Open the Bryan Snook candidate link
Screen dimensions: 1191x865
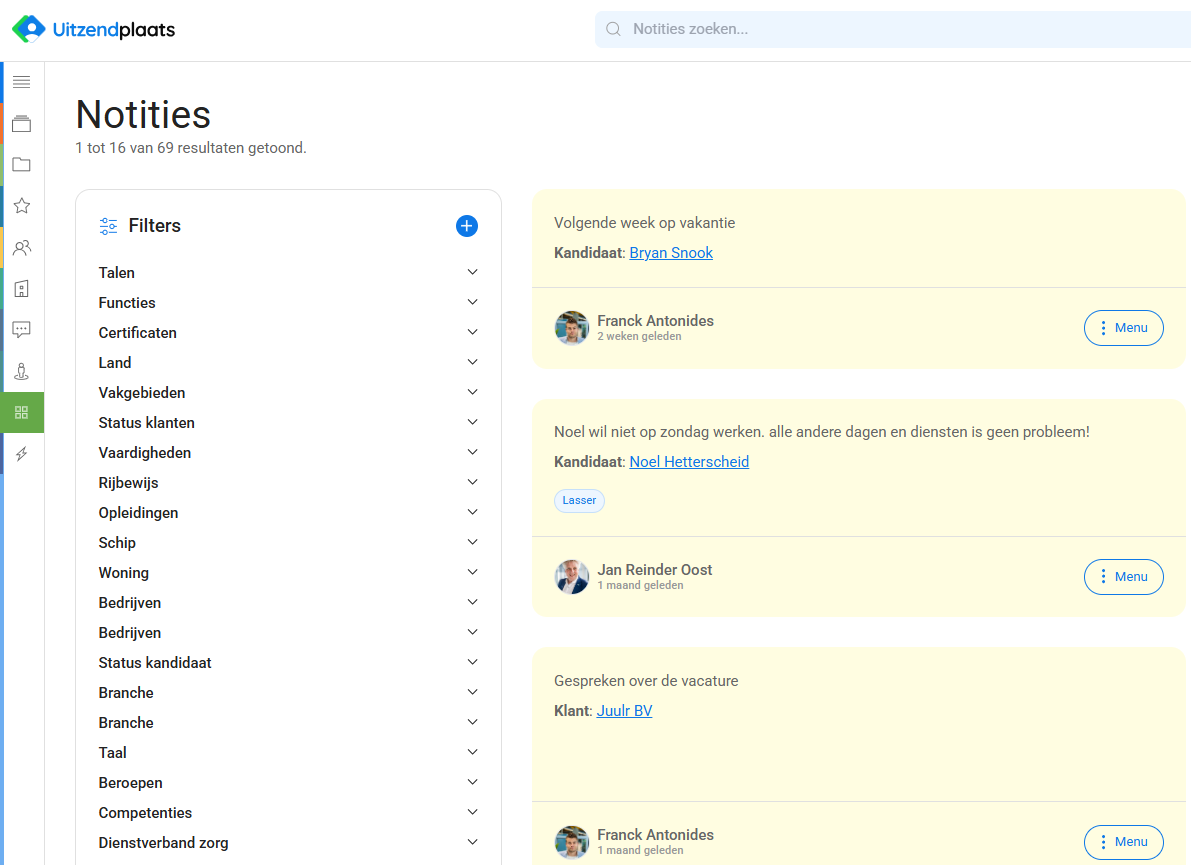pyautogui.click(x=671, y=253)
